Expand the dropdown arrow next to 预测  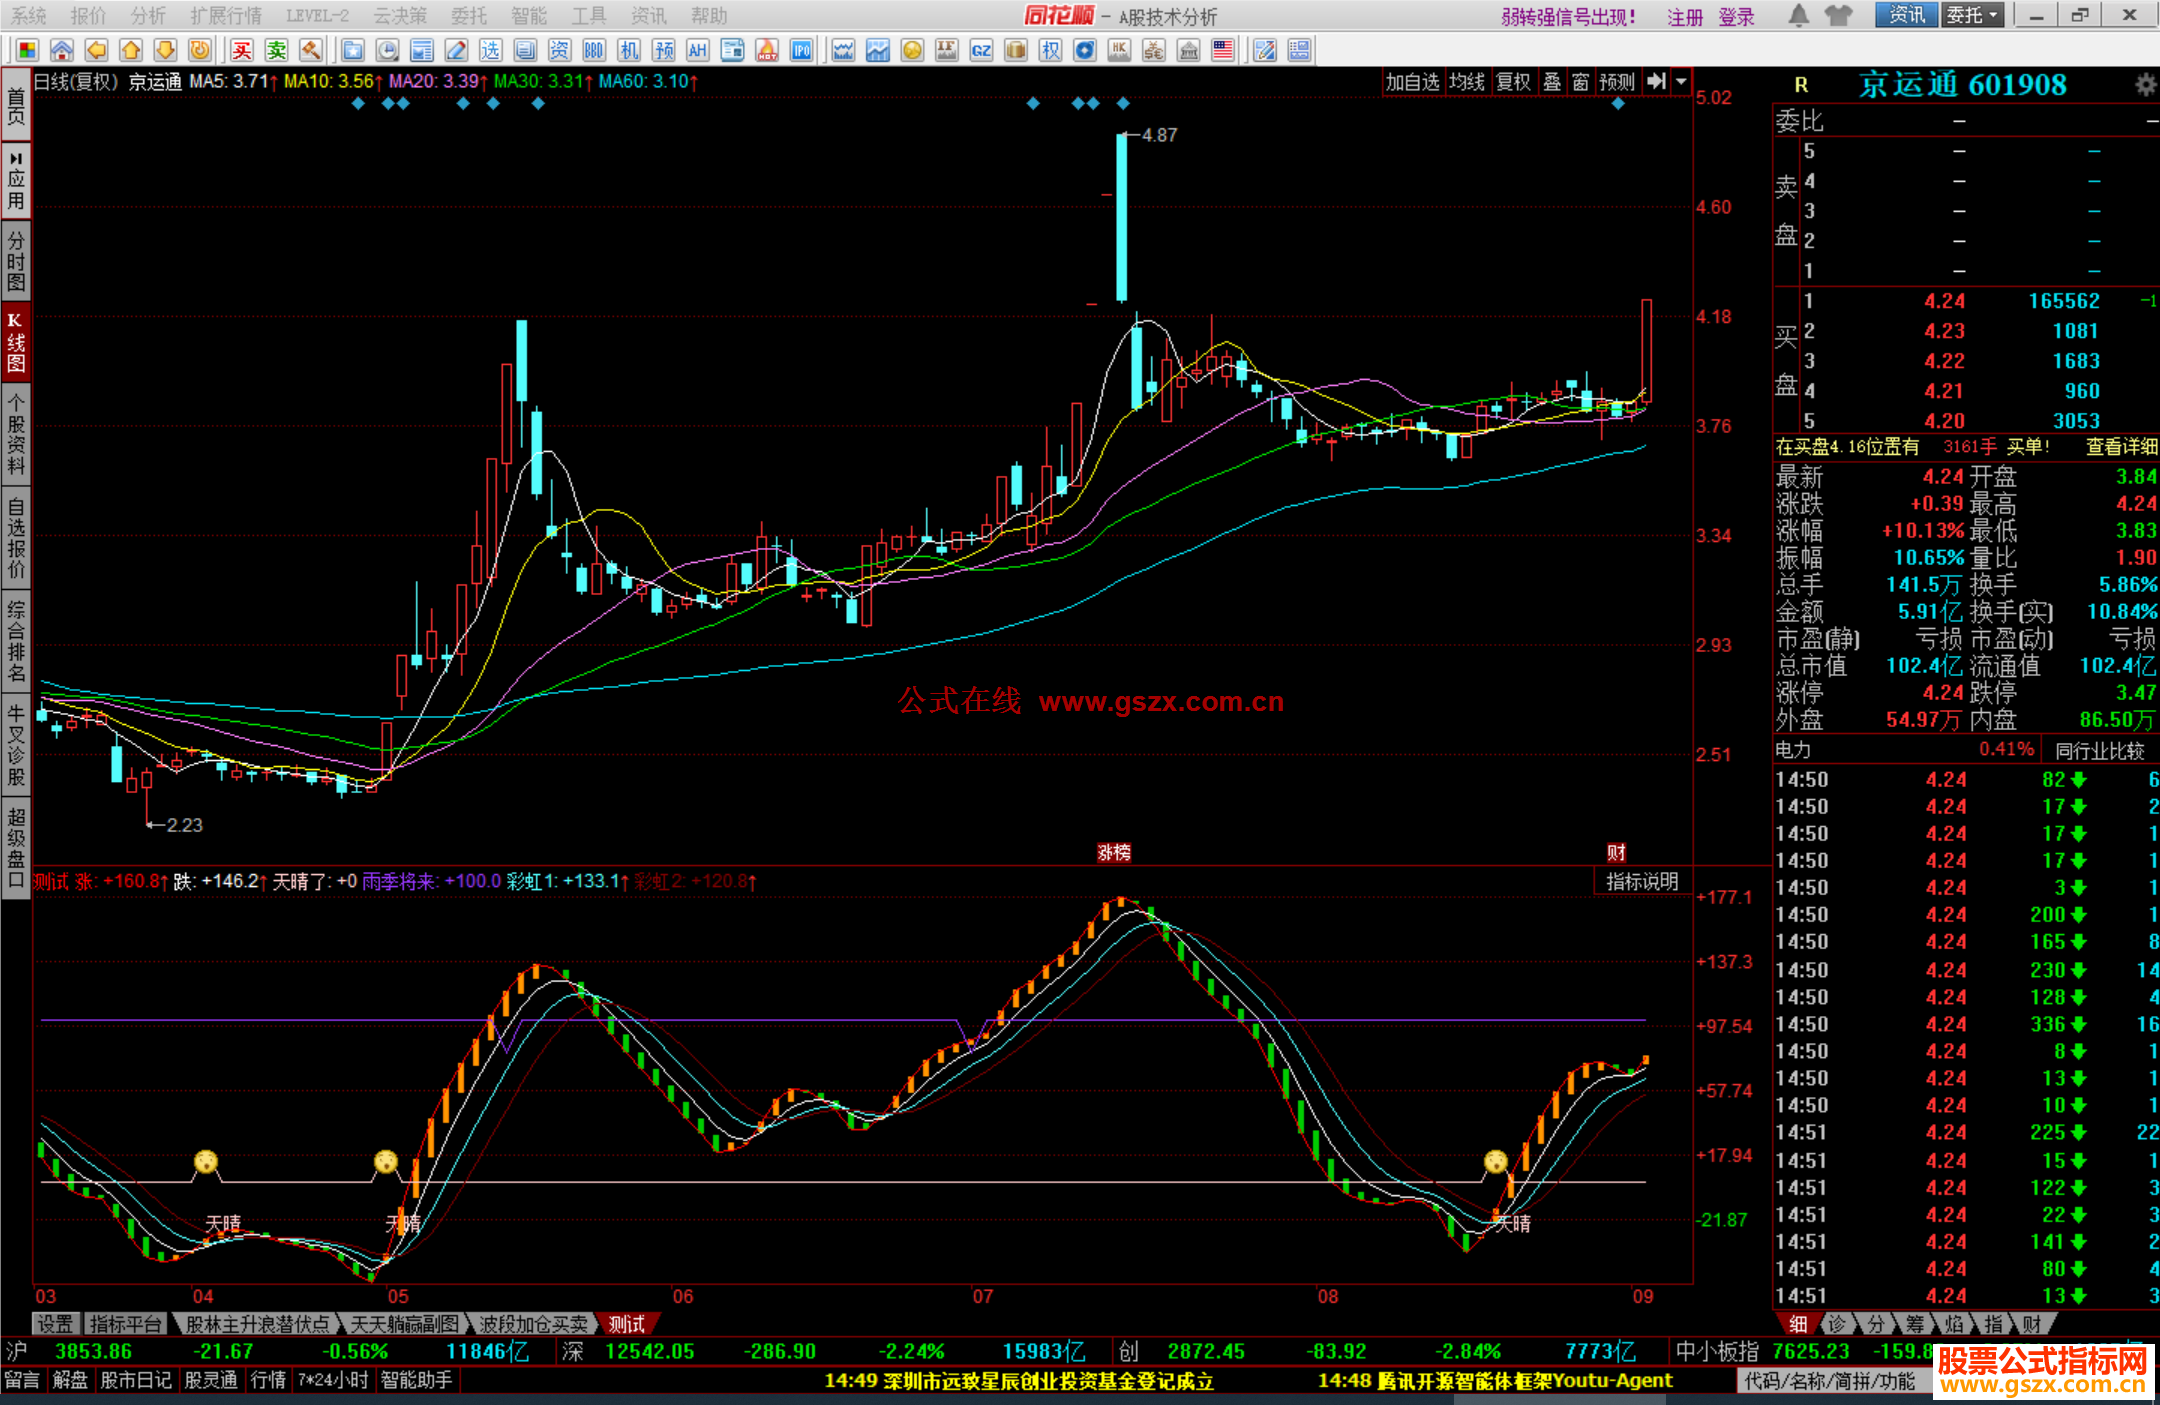1681,82
